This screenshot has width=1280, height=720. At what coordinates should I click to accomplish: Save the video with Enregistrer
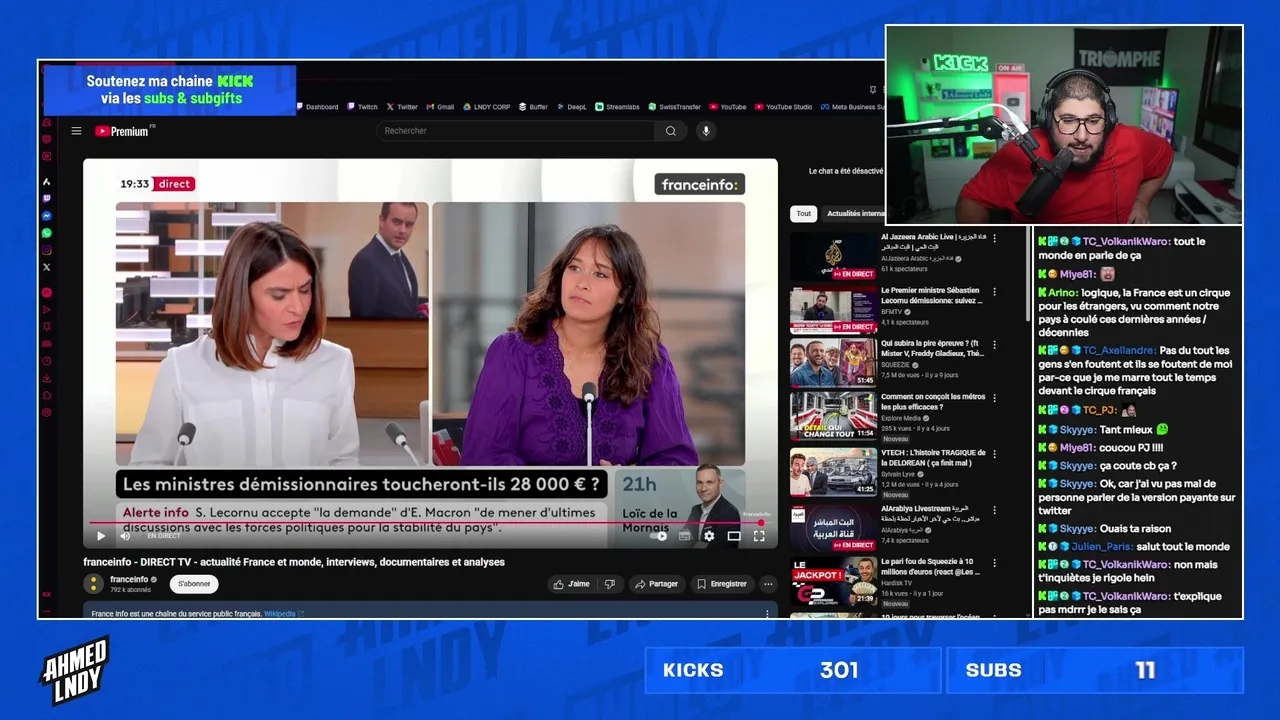click(x=723, y=584)
